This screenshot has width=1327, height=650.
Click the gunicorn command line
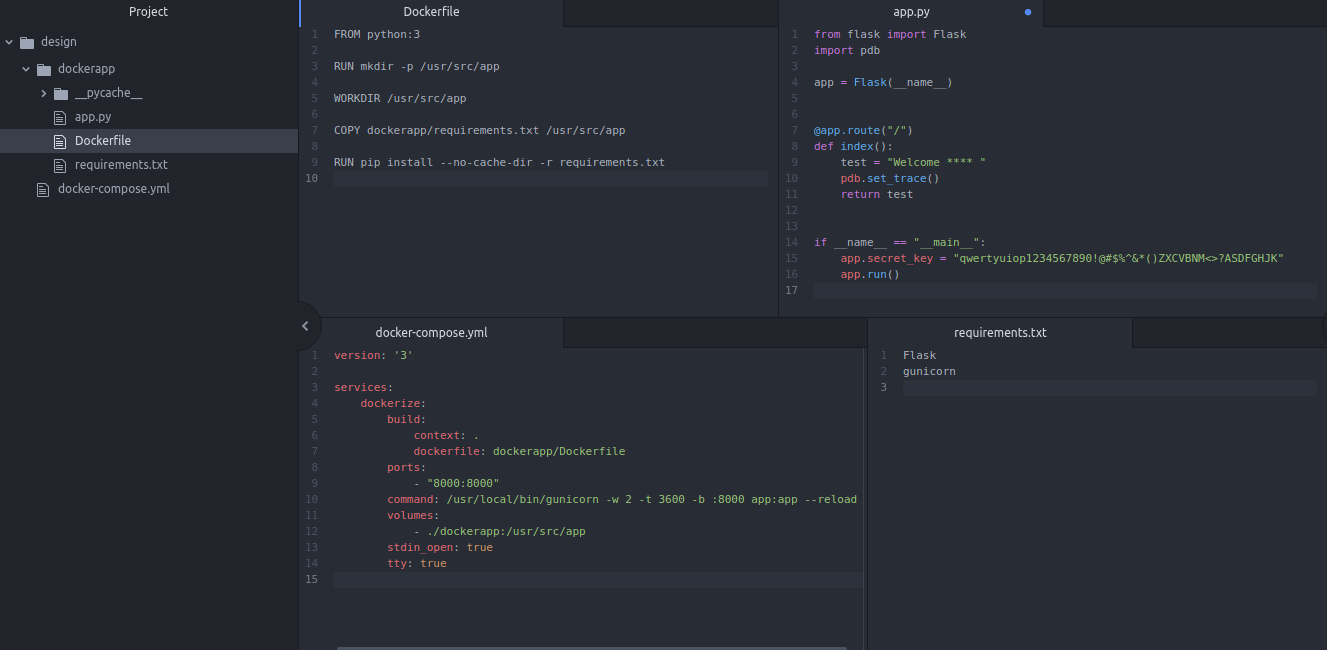(622, 499)
